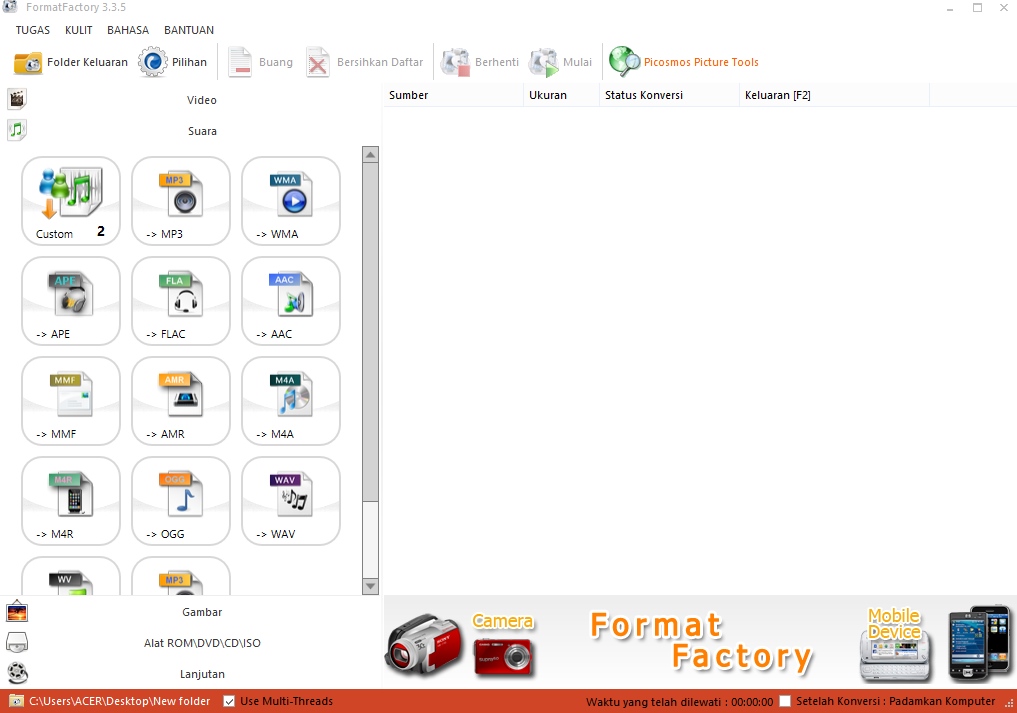Click the Buang remove button
The height and width of the screenshot is (713, 1017).
tap(260, 62)
